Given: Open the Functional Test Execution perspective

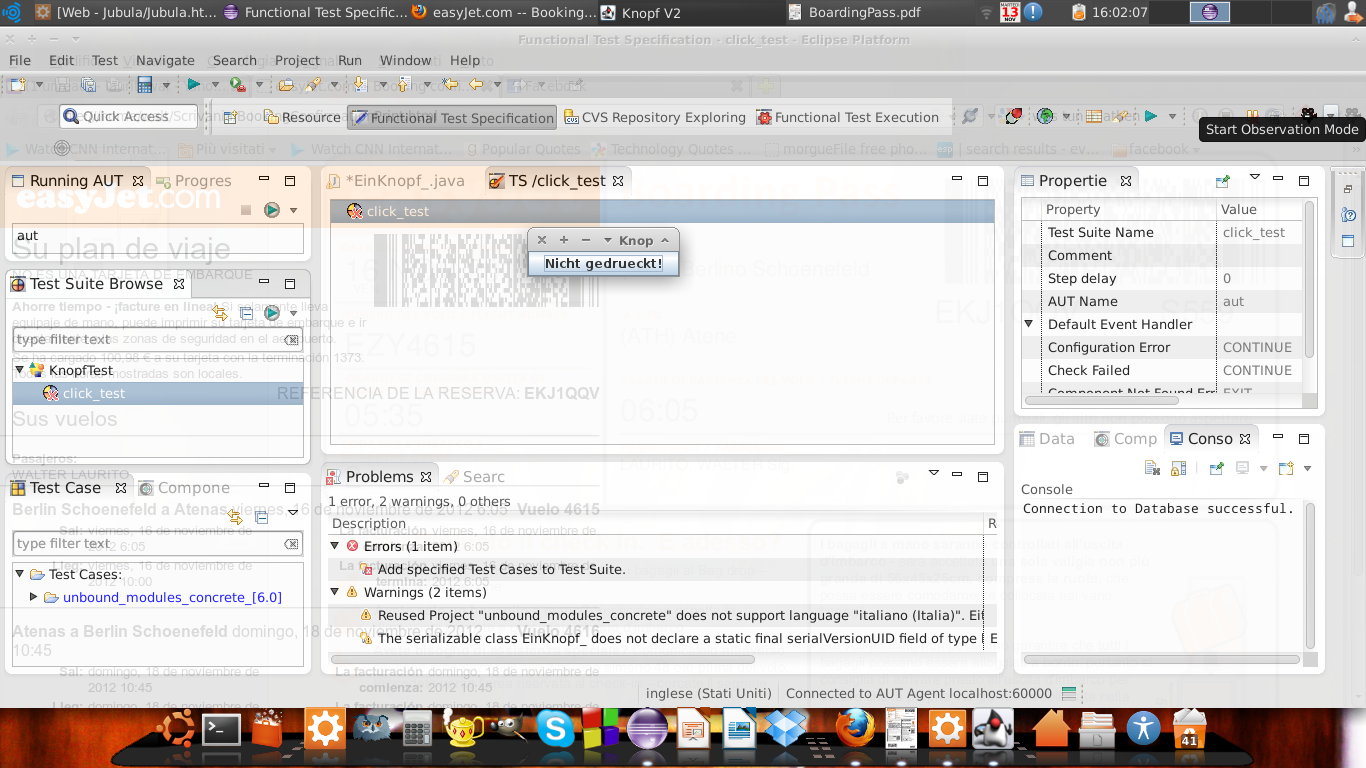Looking at the screenshot, I should pos(848,117).
